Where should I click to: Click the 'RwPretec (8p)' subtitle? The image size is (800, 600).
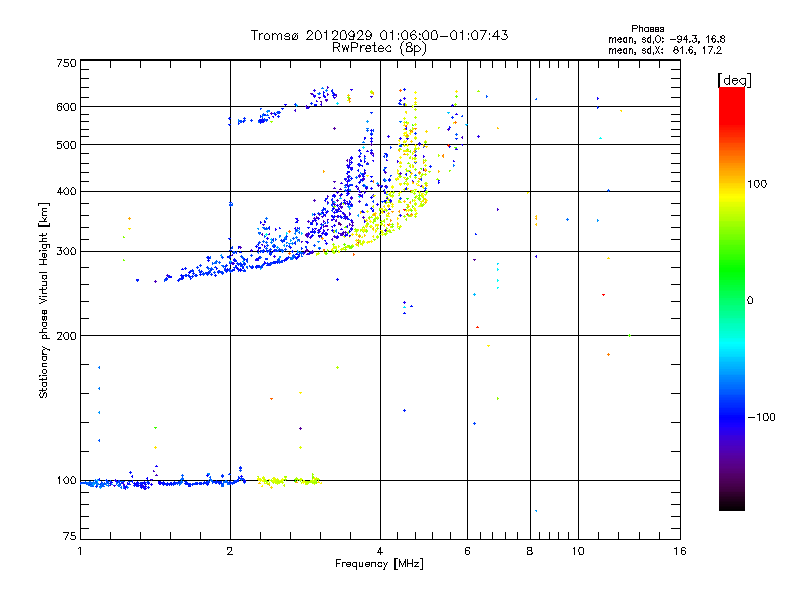[x=379, y=48]
